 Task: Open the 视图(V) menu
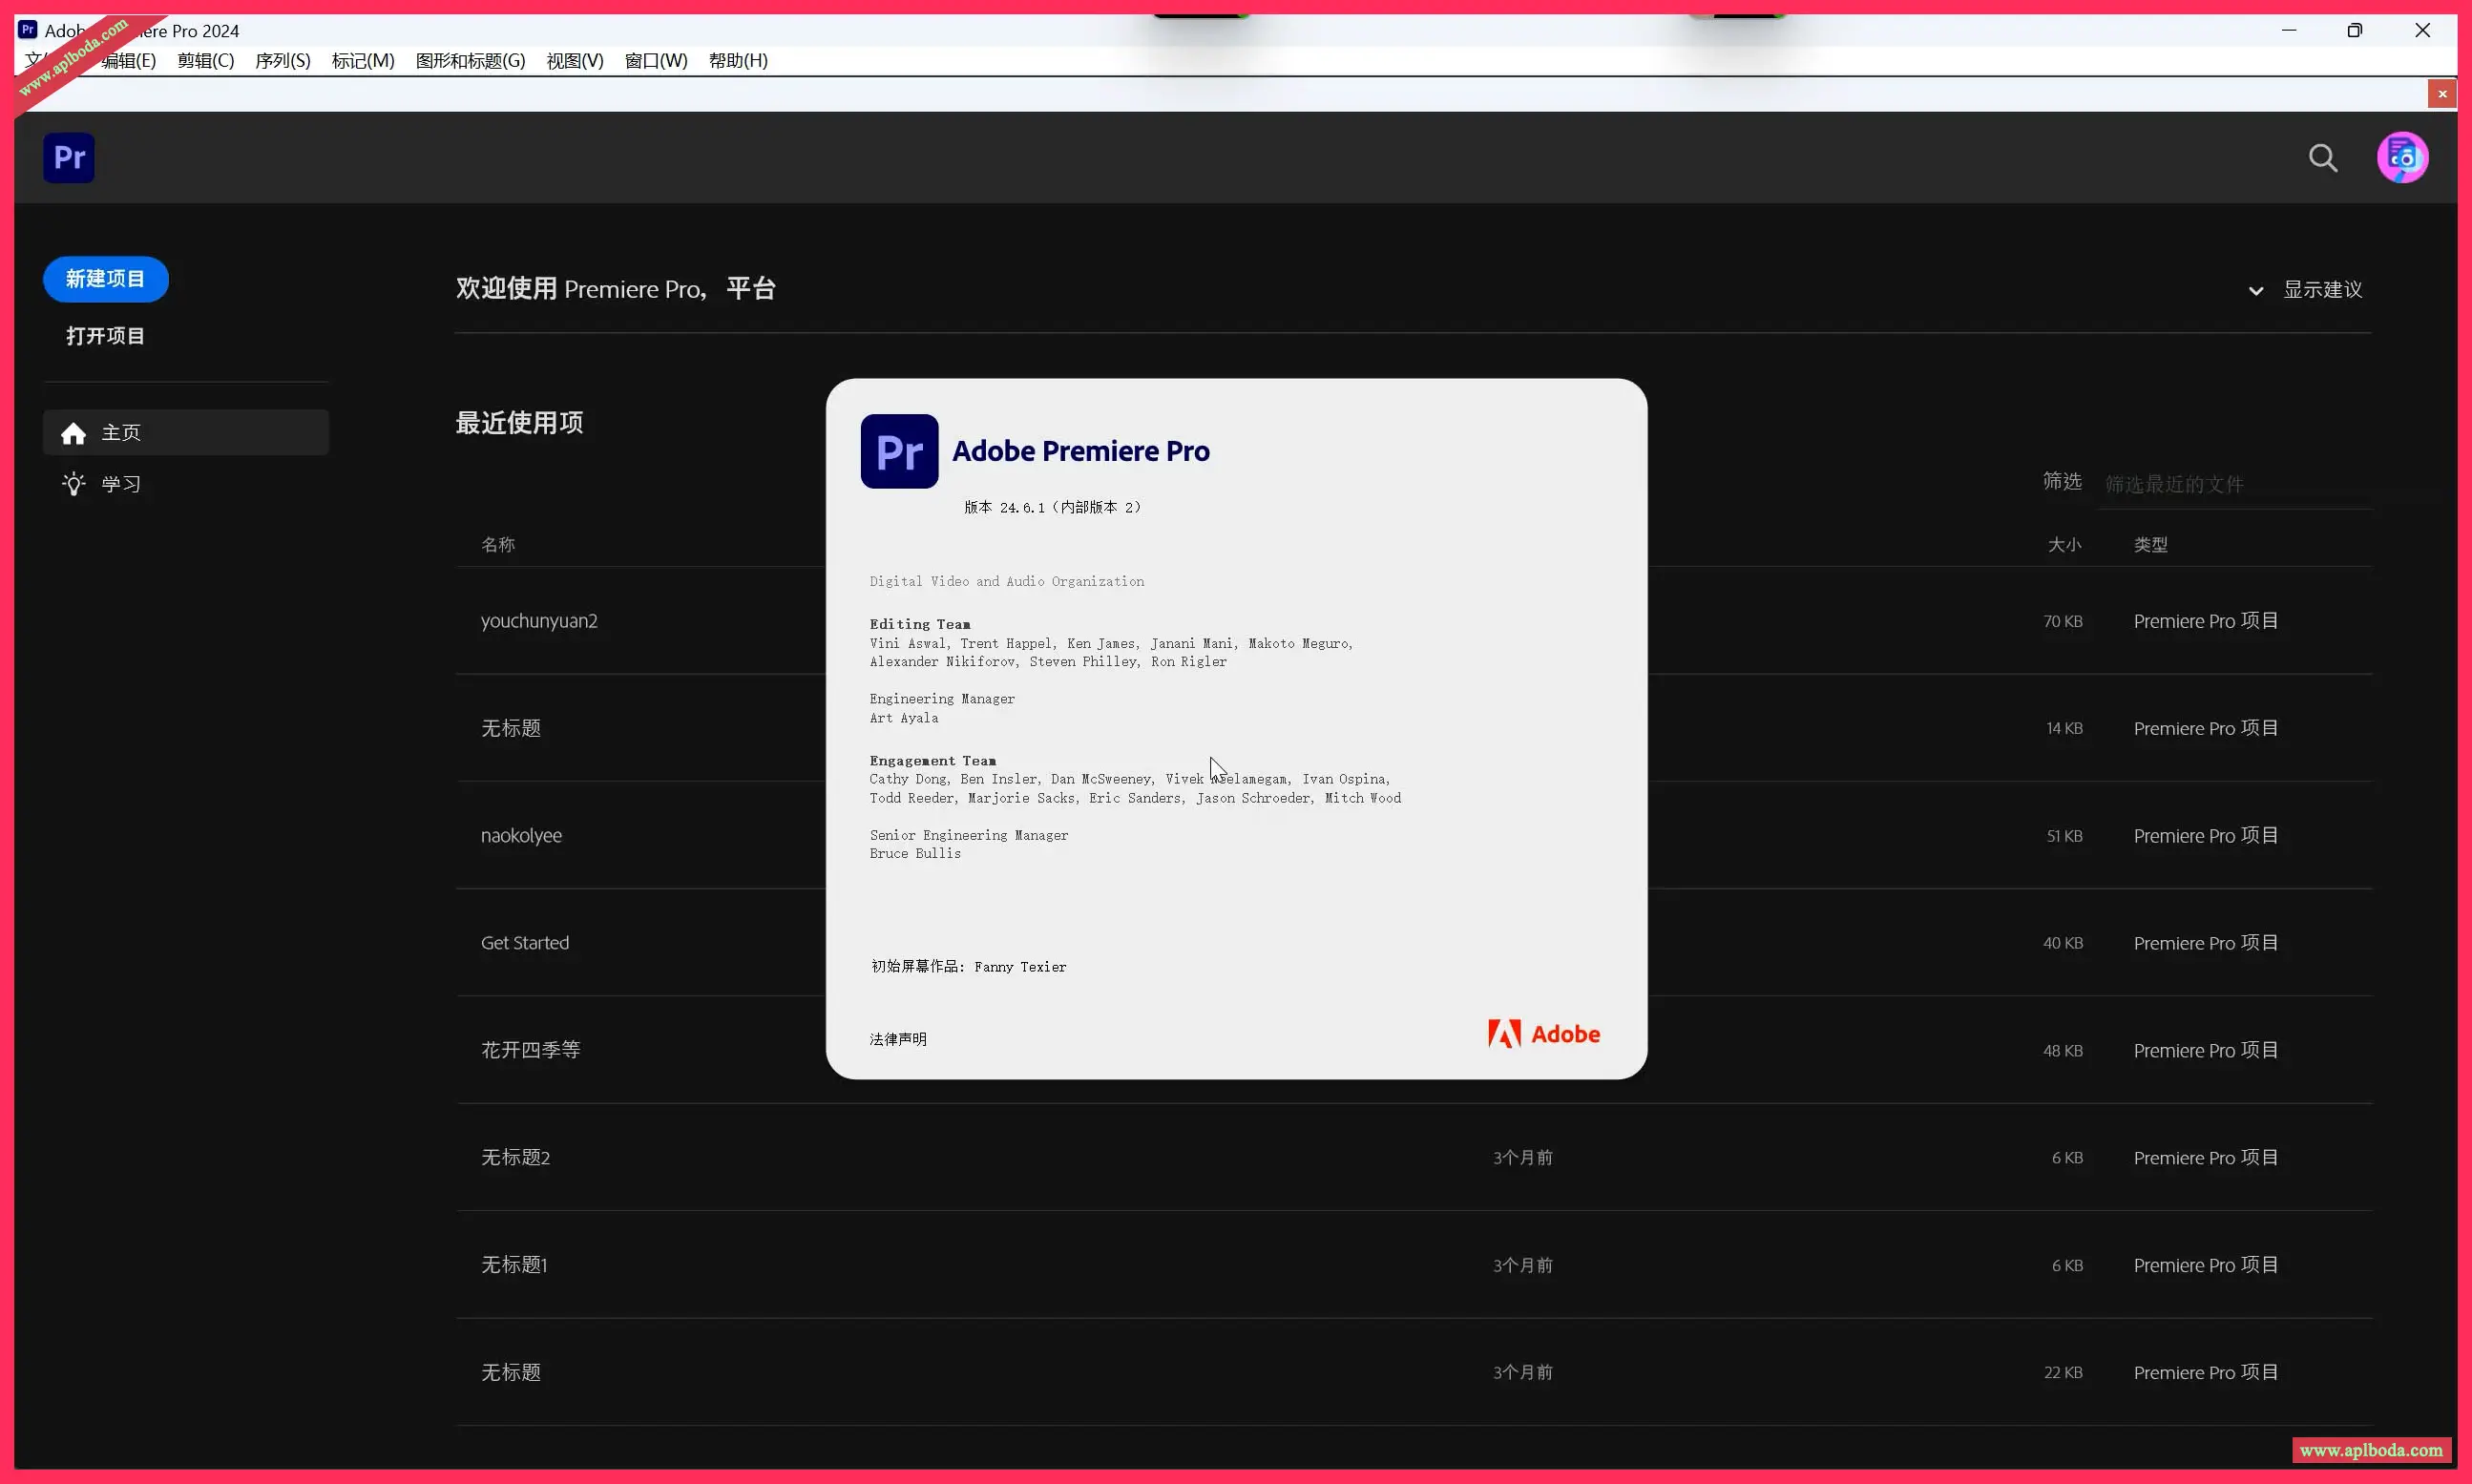point(575,60)
